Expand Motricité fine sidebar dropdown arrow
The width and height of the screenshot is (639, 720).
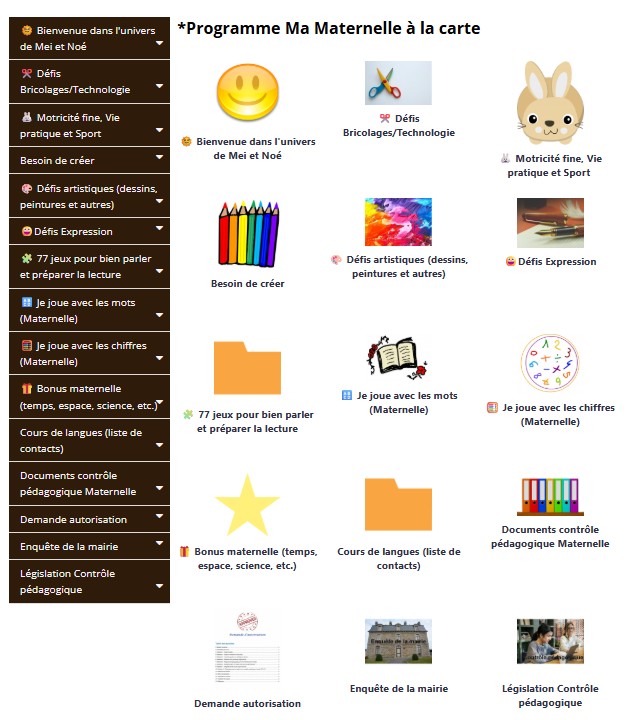159,130
